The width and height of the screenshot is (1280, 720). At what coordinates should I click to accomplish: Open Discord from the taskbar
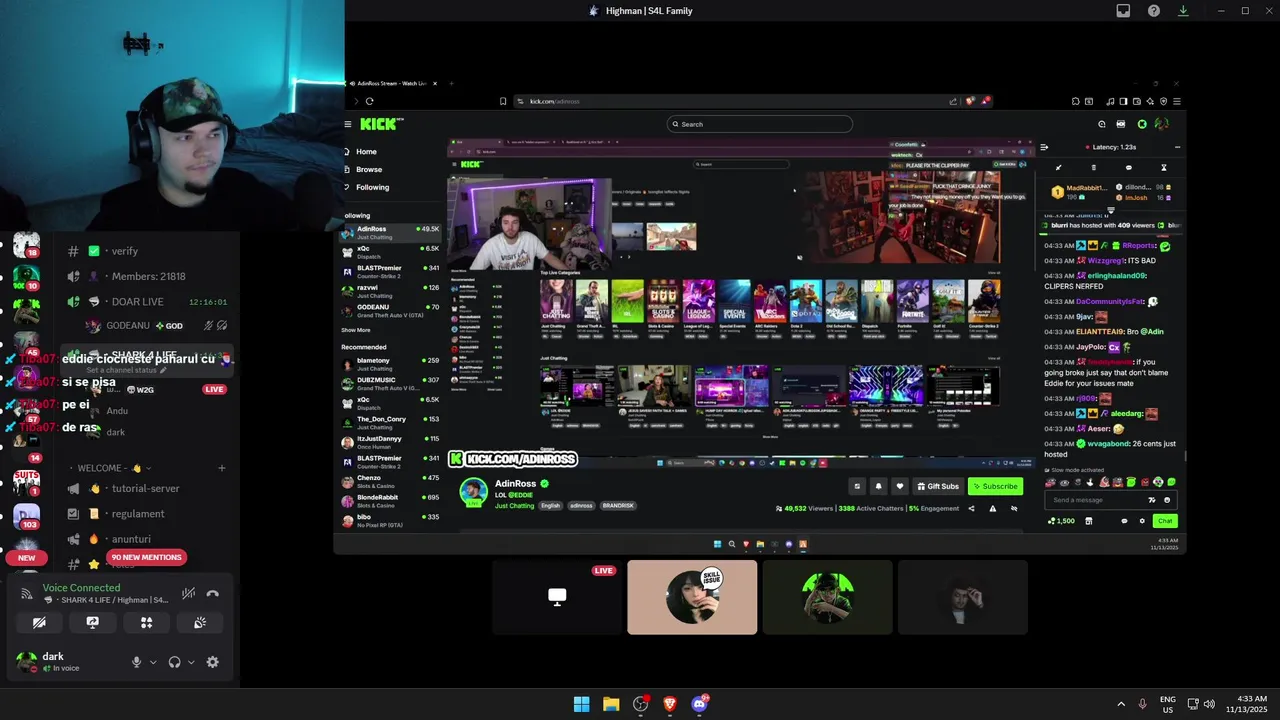coord(699,704)
